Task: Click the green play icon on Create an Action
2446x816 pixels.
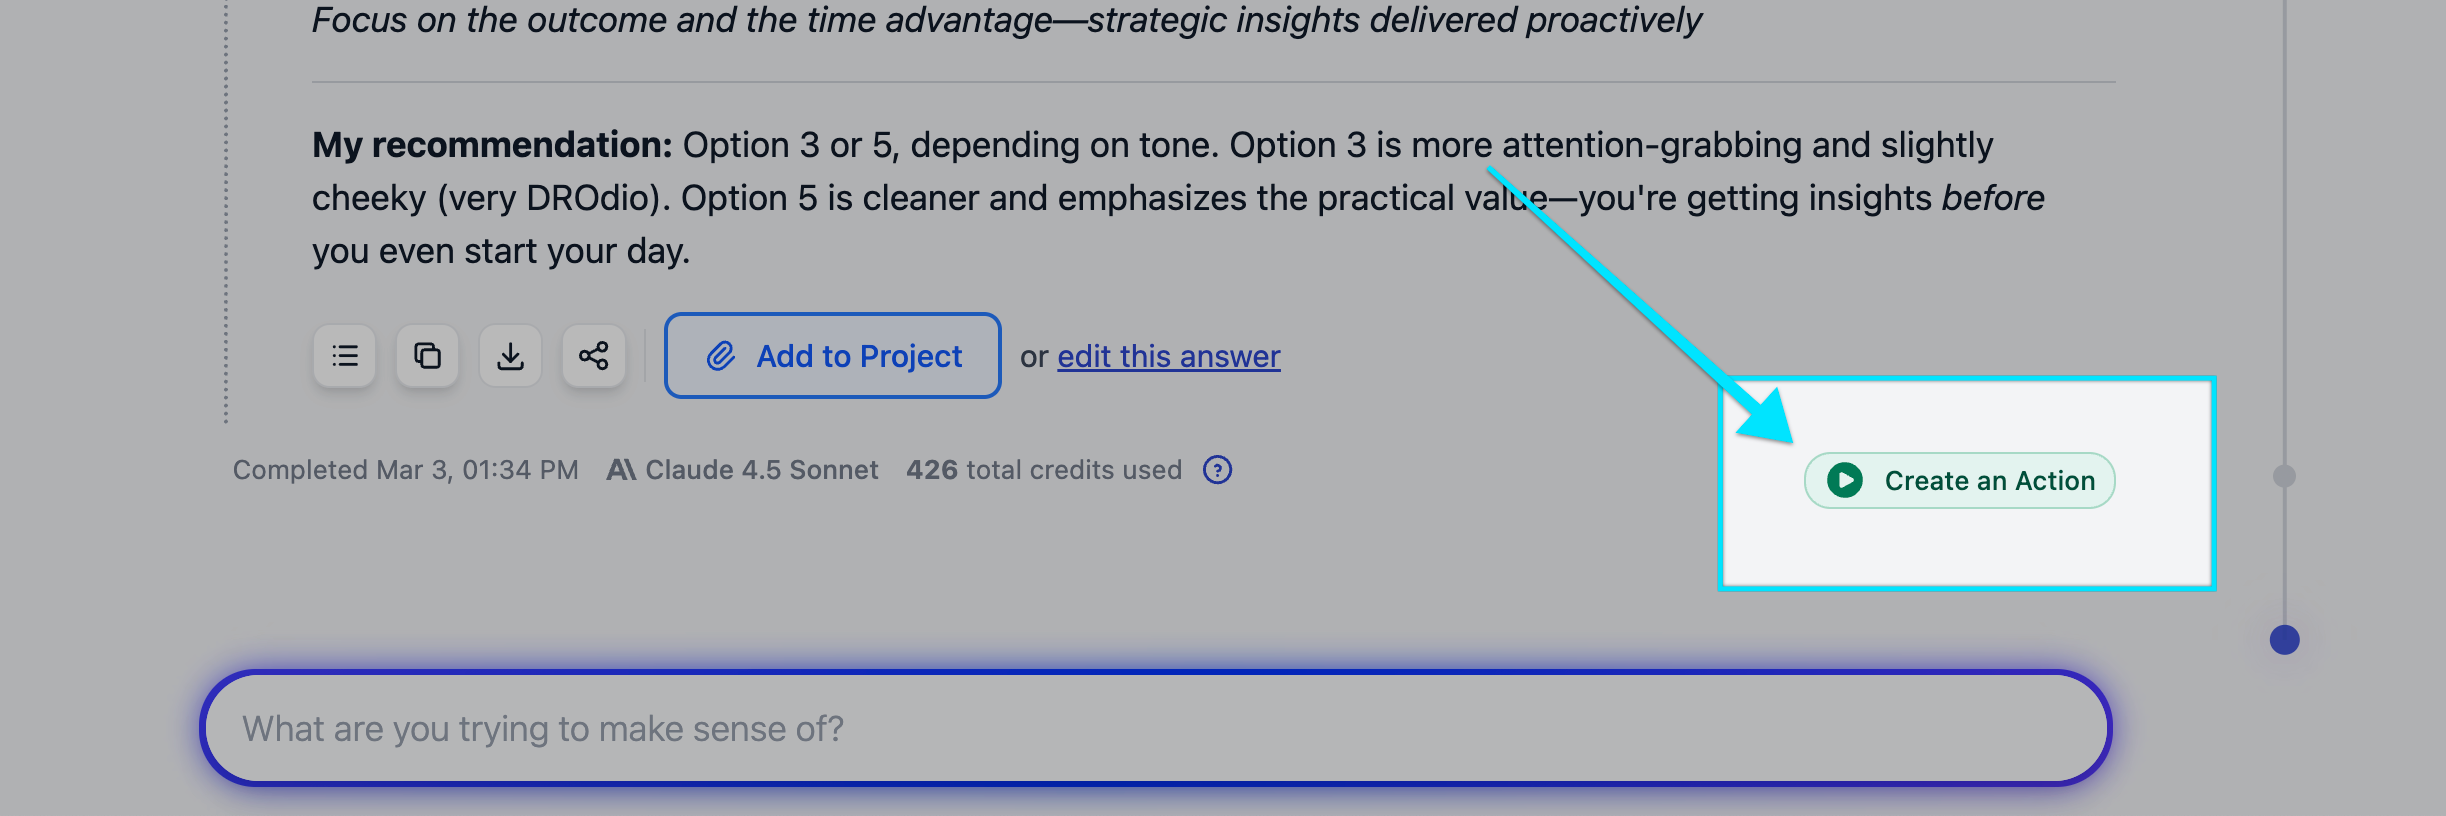Action: pyautogui.click(x=1845, y=481)
